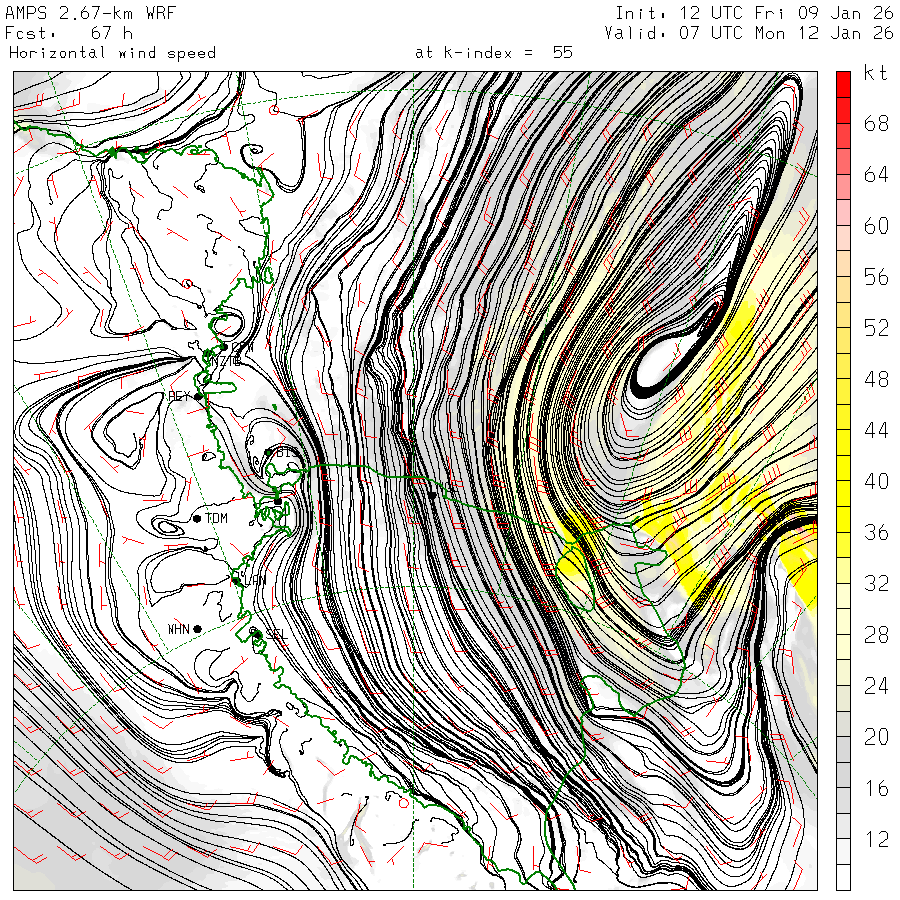Click the 44 value on the legend
Viewport: 900px width, 900px height.
pyautogui.click(x=876, y=430)
